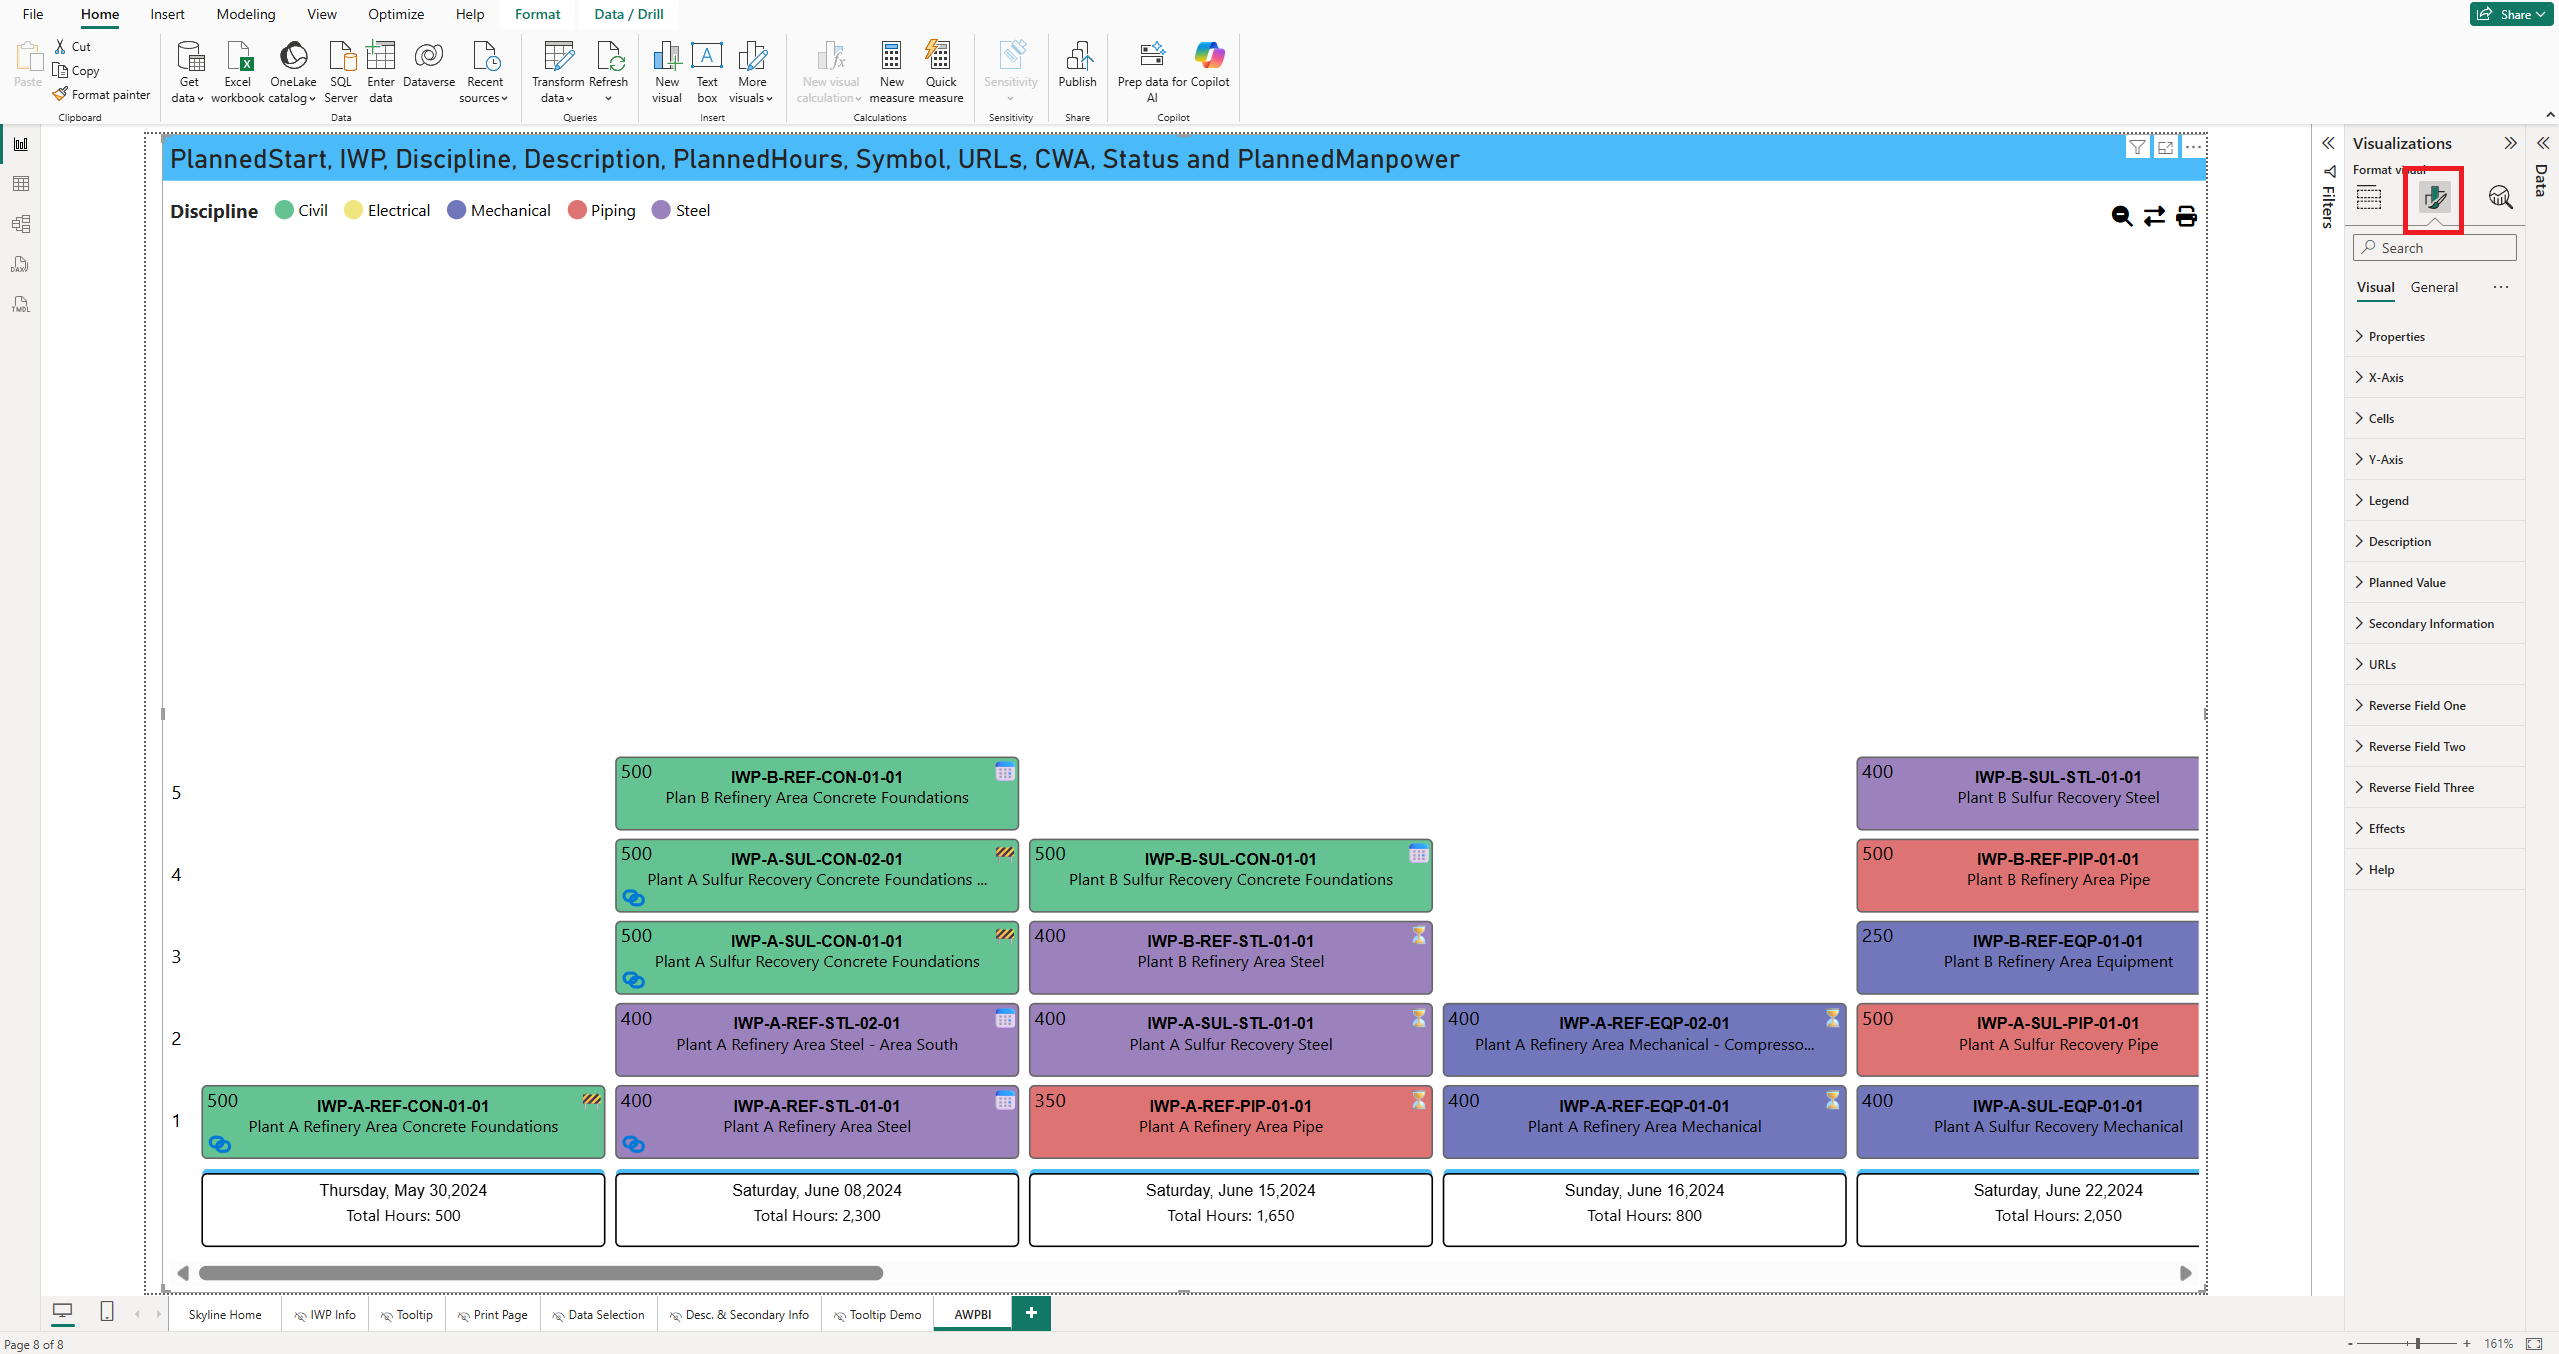Click Format painter
2559x1354 pixels.
tap(102, 95)
